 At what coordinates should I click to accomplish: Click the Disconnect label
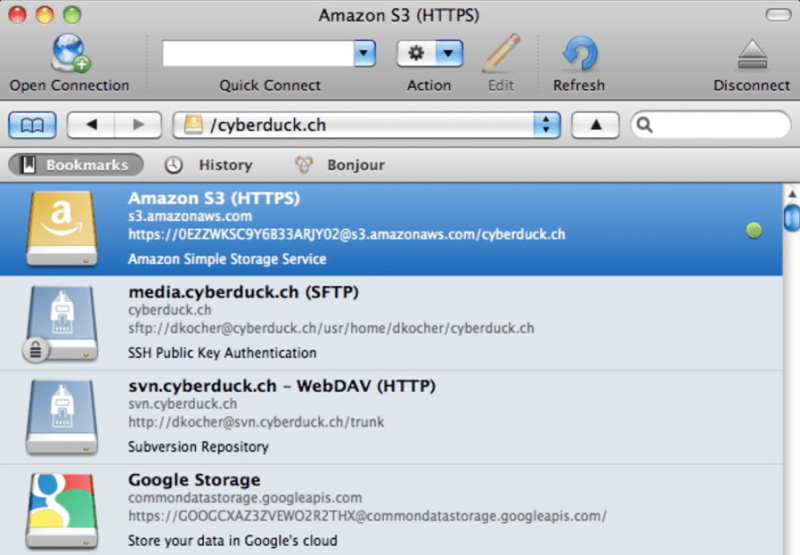tap(752, 85)
